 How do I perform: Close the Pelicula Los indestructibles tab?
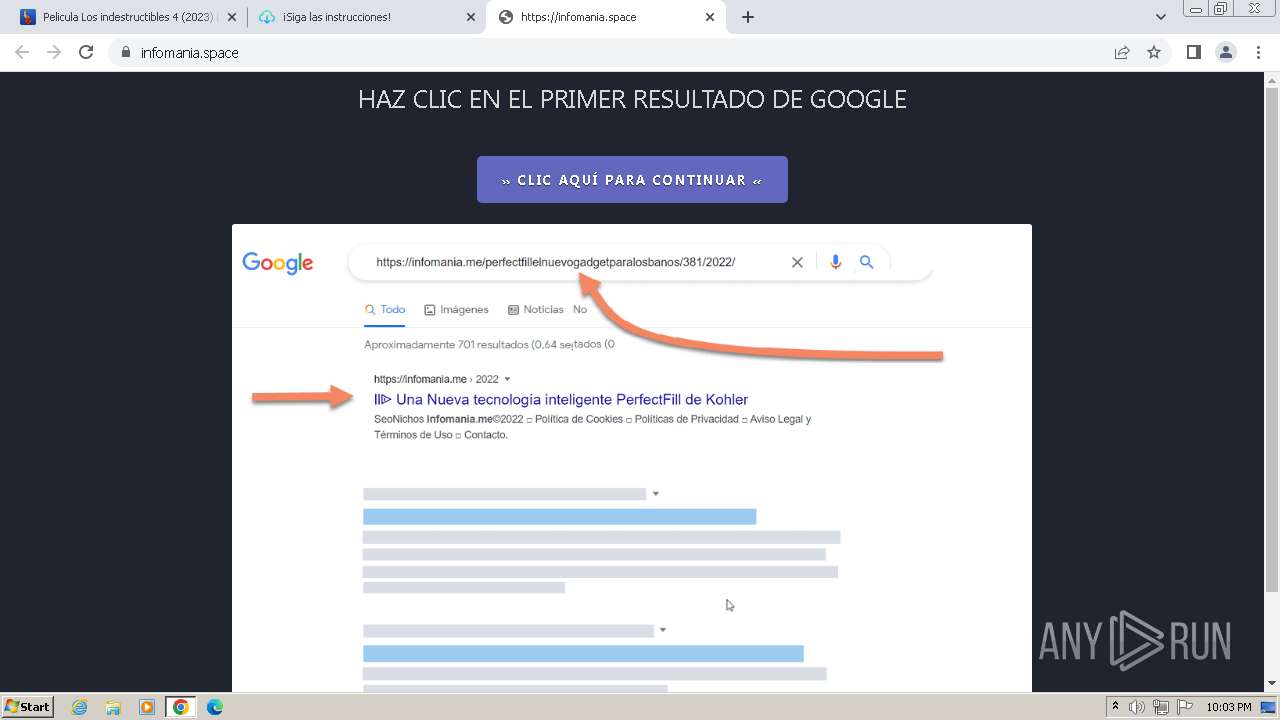point(233,17)
